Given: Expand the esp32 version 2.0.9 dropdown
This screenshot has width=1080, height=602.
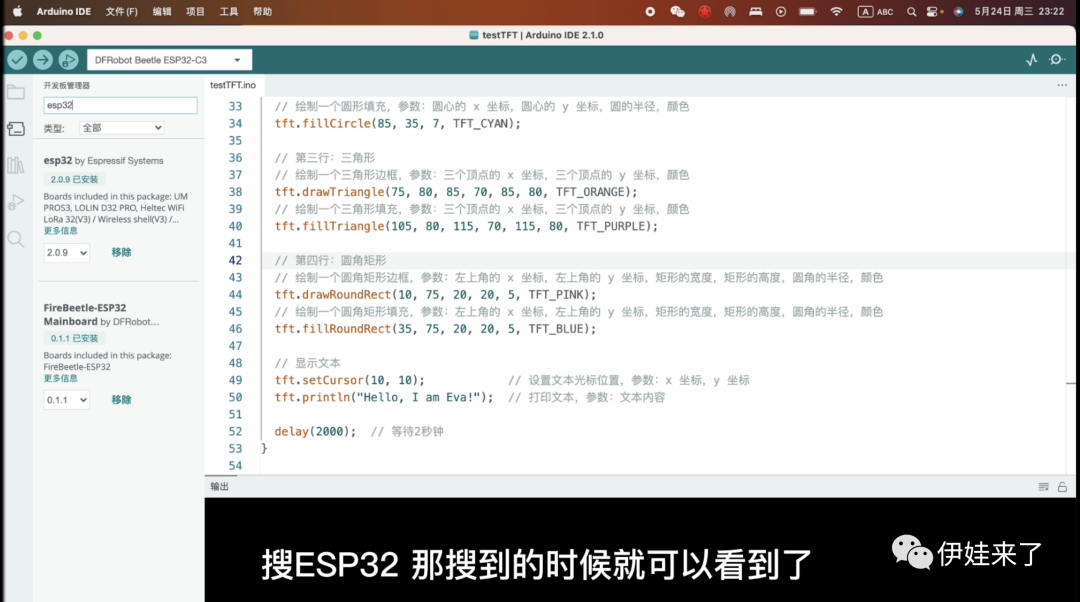Looking at the screenshot, I should coord(67,253).
